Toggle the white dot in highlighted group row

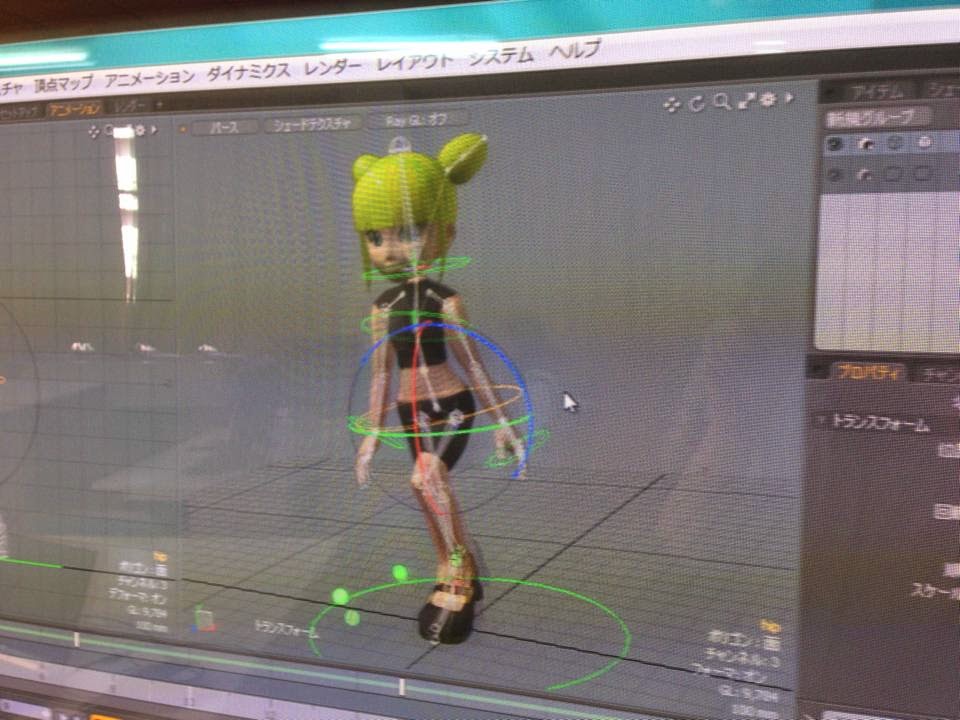[x=924, y=143]
